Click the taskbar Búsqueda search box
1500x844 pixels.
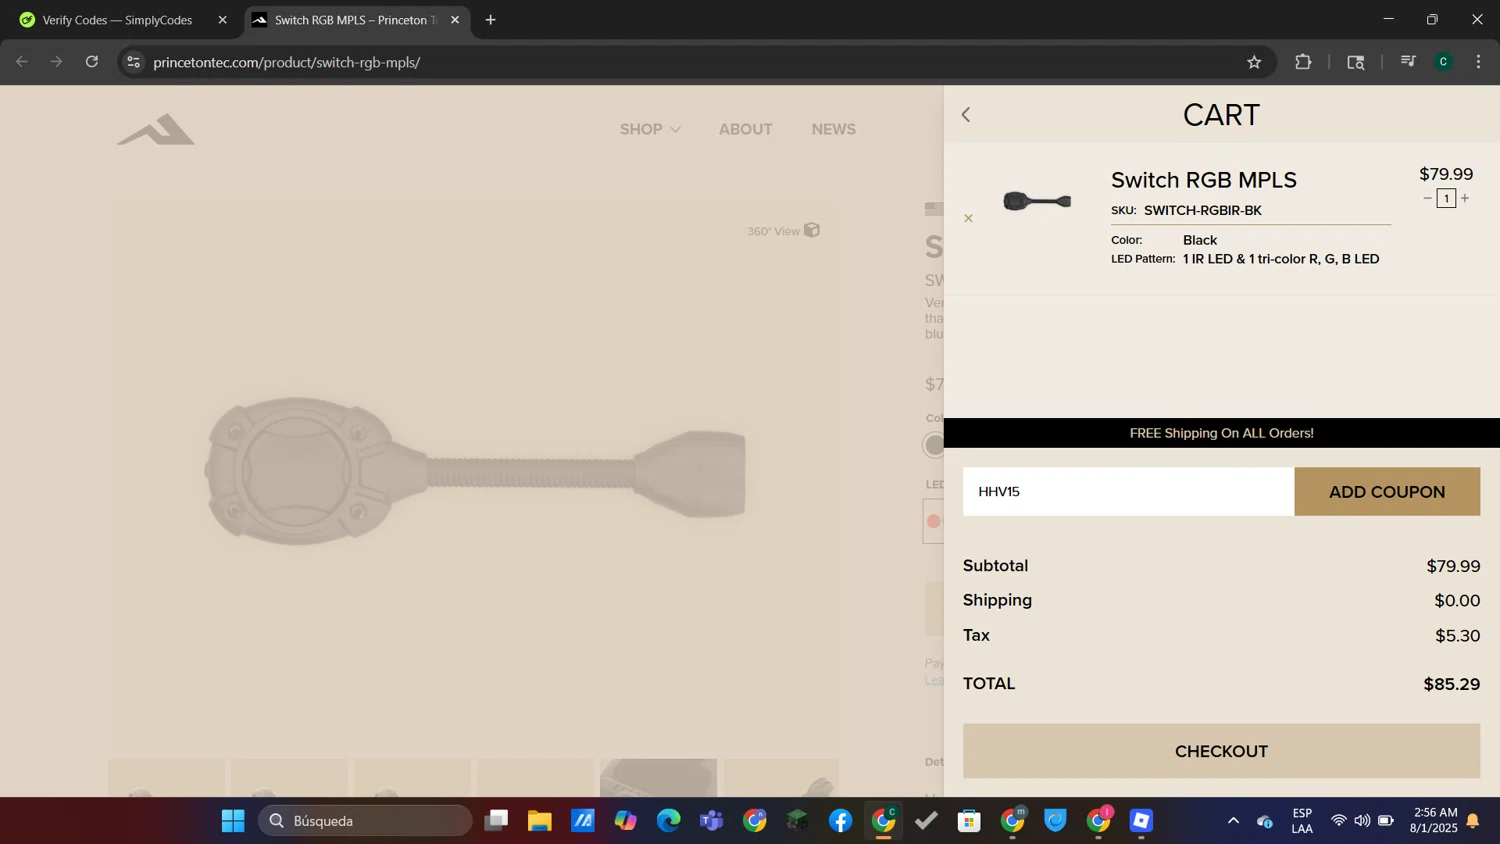coord(365,821)
